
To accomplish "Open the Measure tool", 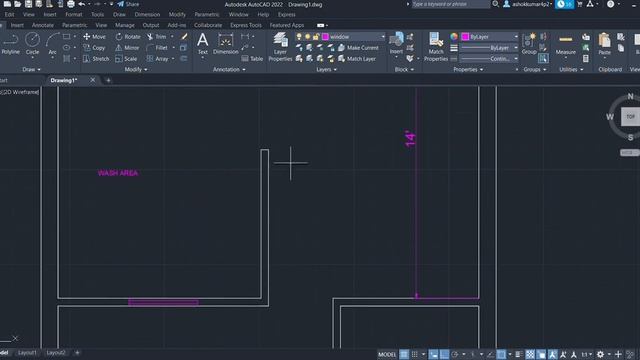I will pyautogui.click(x=566, y=44).
